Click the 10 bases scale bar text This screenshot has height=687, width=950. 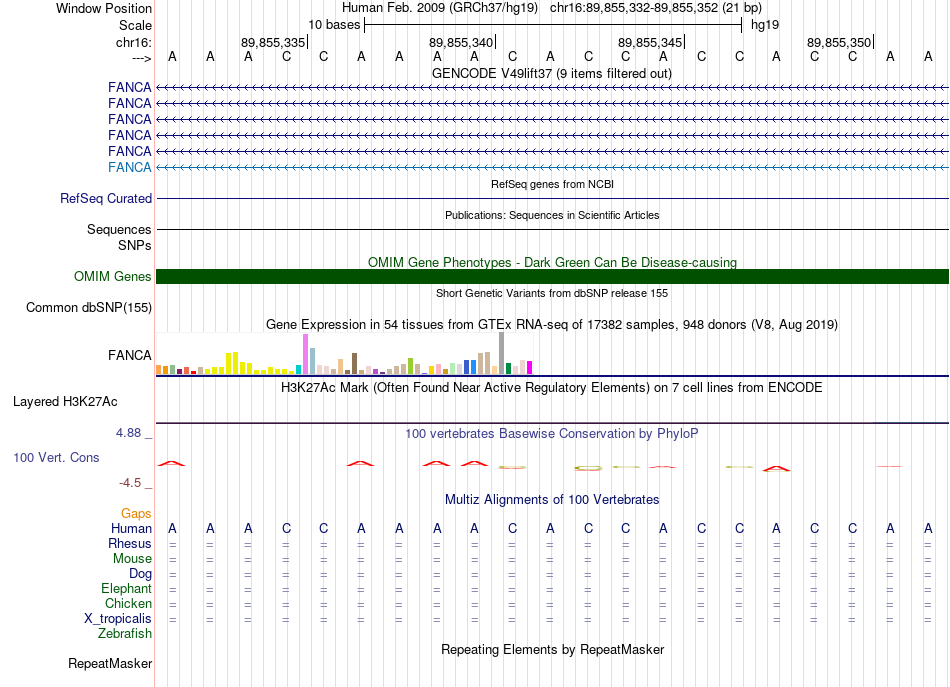[334, 25]
